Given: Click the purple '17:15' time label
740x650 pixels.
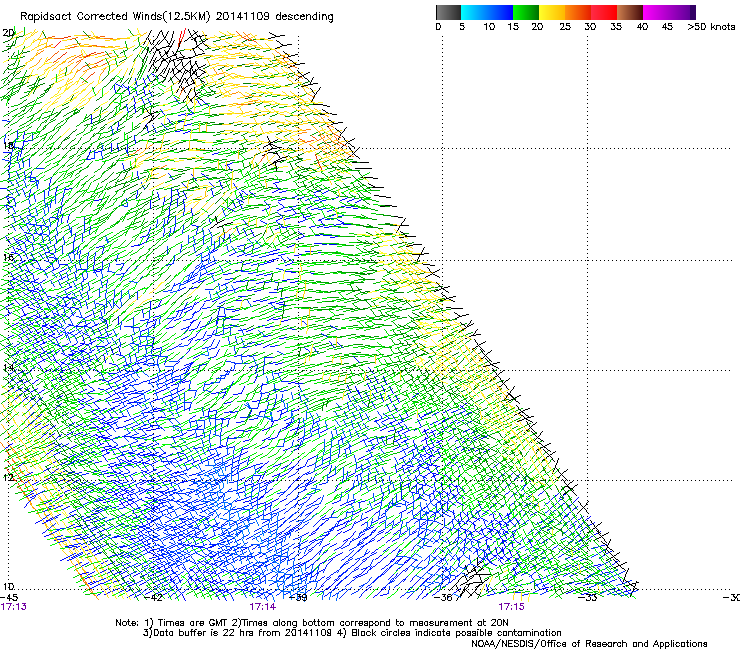Looking at the screenshot, I should coord(512,607).
